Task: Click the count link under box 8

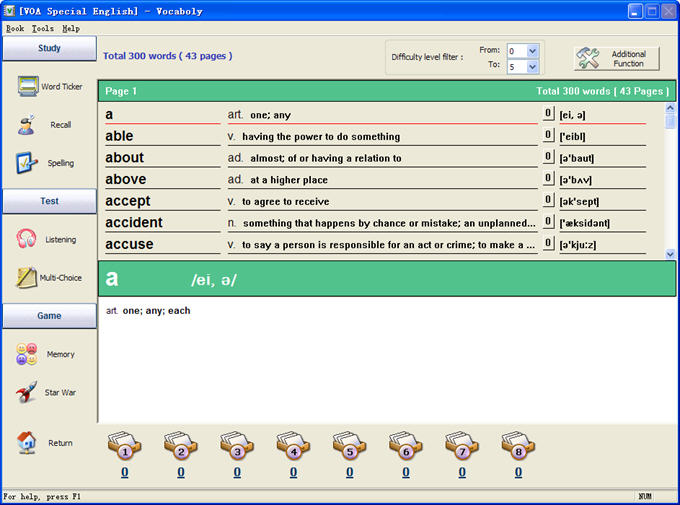Action: pyautogui.click(x=518, y=472)
